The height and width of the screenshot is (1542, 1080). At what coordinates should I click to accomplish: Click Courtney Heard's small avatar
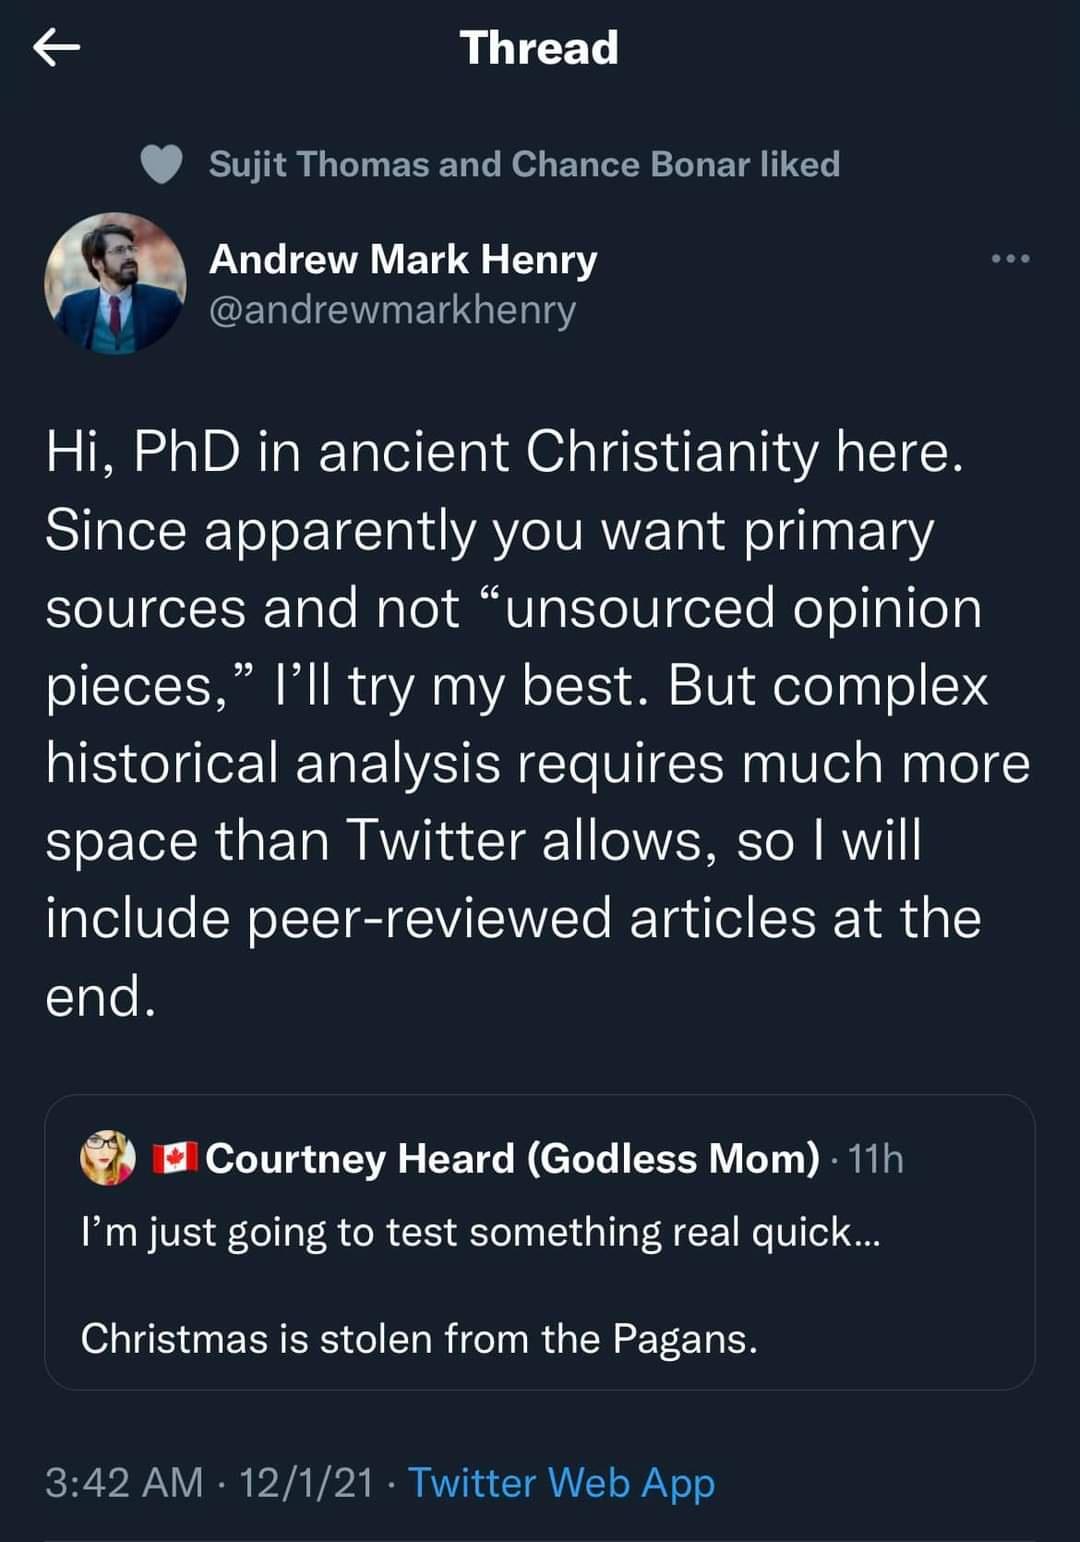[x=108, y=1158]
